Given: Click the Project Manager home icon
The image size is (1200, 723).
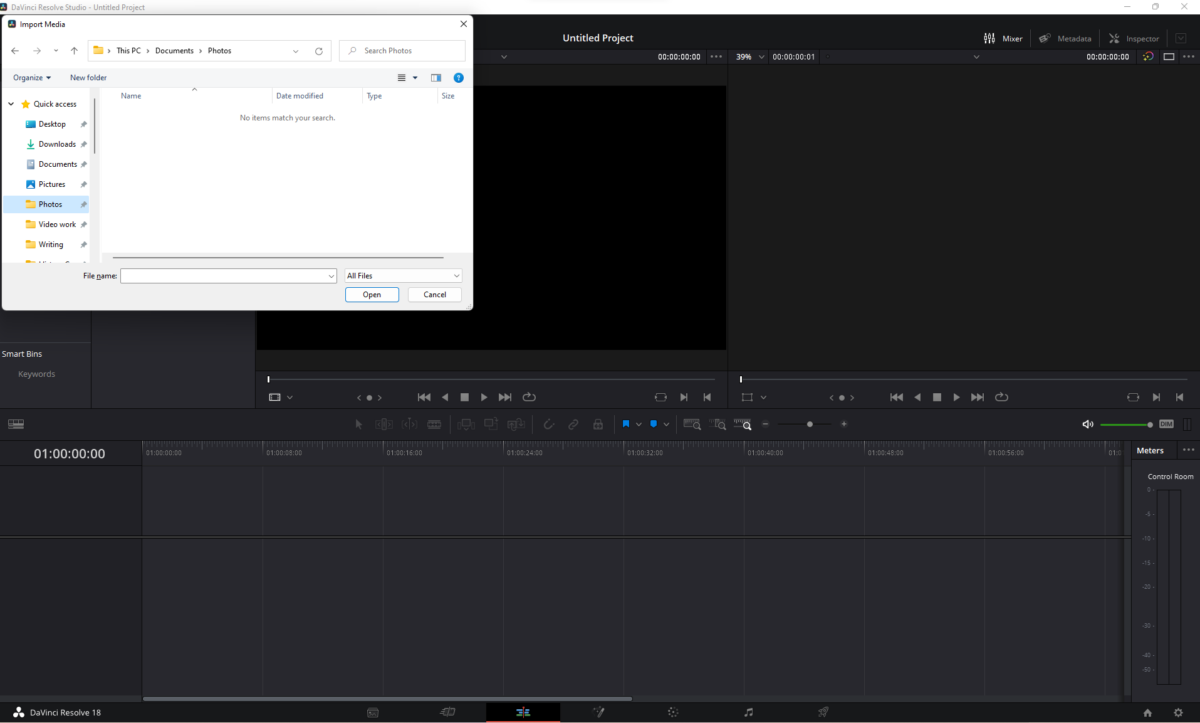Looking at the screenshot, I should (1147, 712).
